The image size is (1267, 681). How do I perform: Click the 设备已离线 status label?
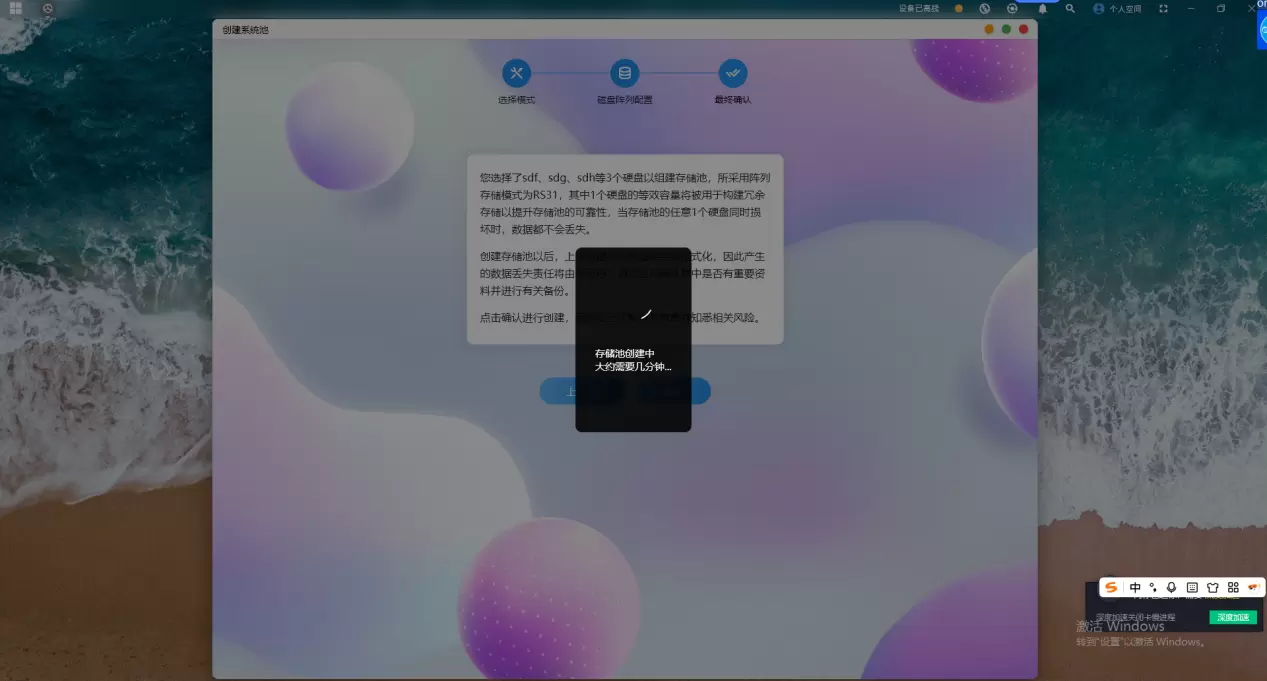(919, 8)
